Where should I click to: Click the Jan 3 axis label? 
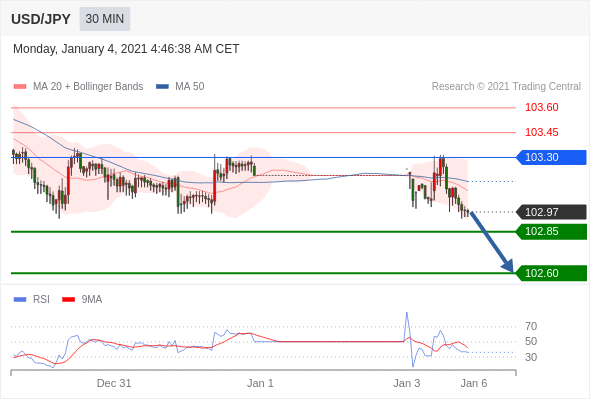pos(407,383)
